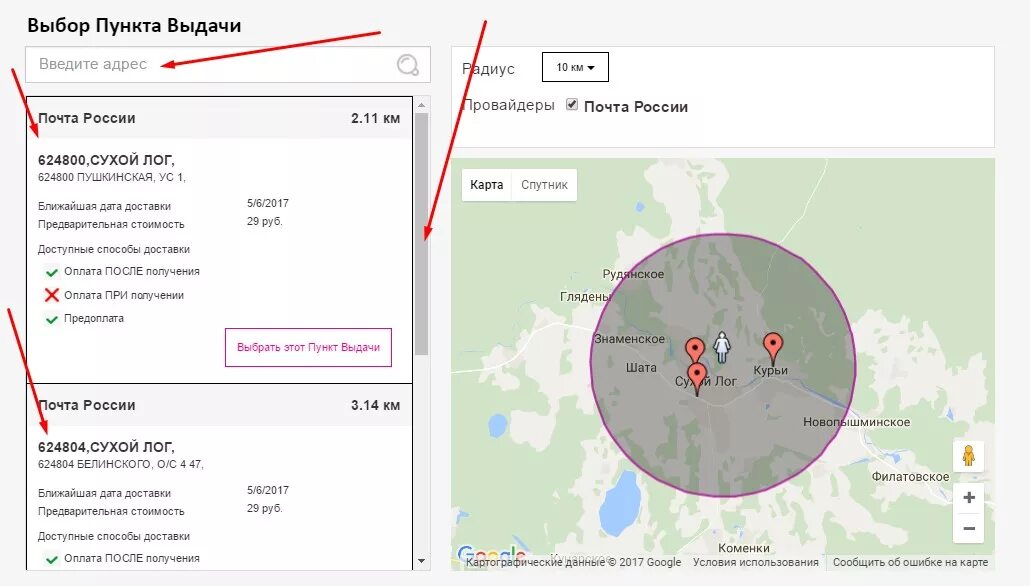This screenshot has width=1030, height=586.
Task: Click the map zoom in plus button
Action: click(x=969, y=497)
